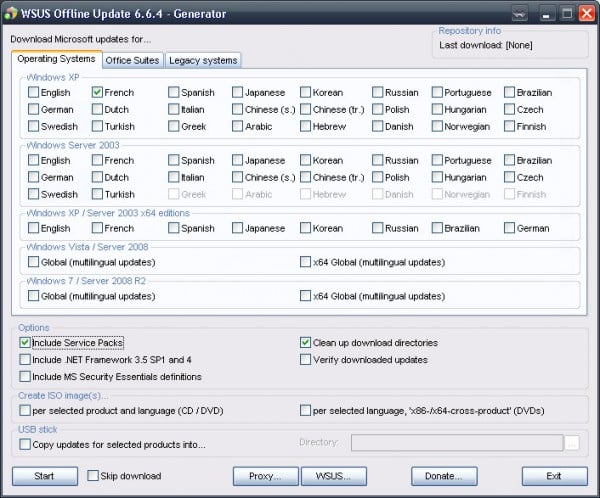
Task: Tick German under XP / Server 2003 x64 editions
Action: coord(509,228)
